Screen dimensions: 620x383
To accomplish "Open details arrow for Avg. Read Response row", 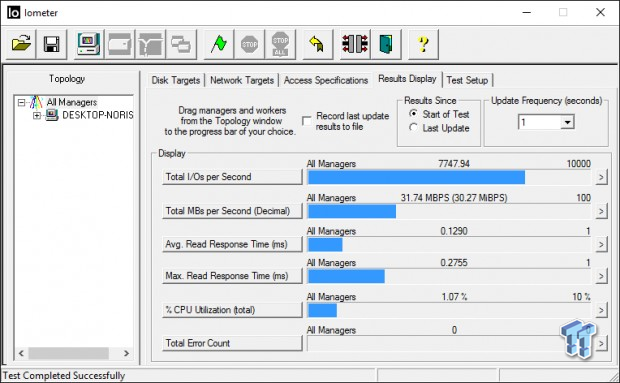I will [601, 244].
